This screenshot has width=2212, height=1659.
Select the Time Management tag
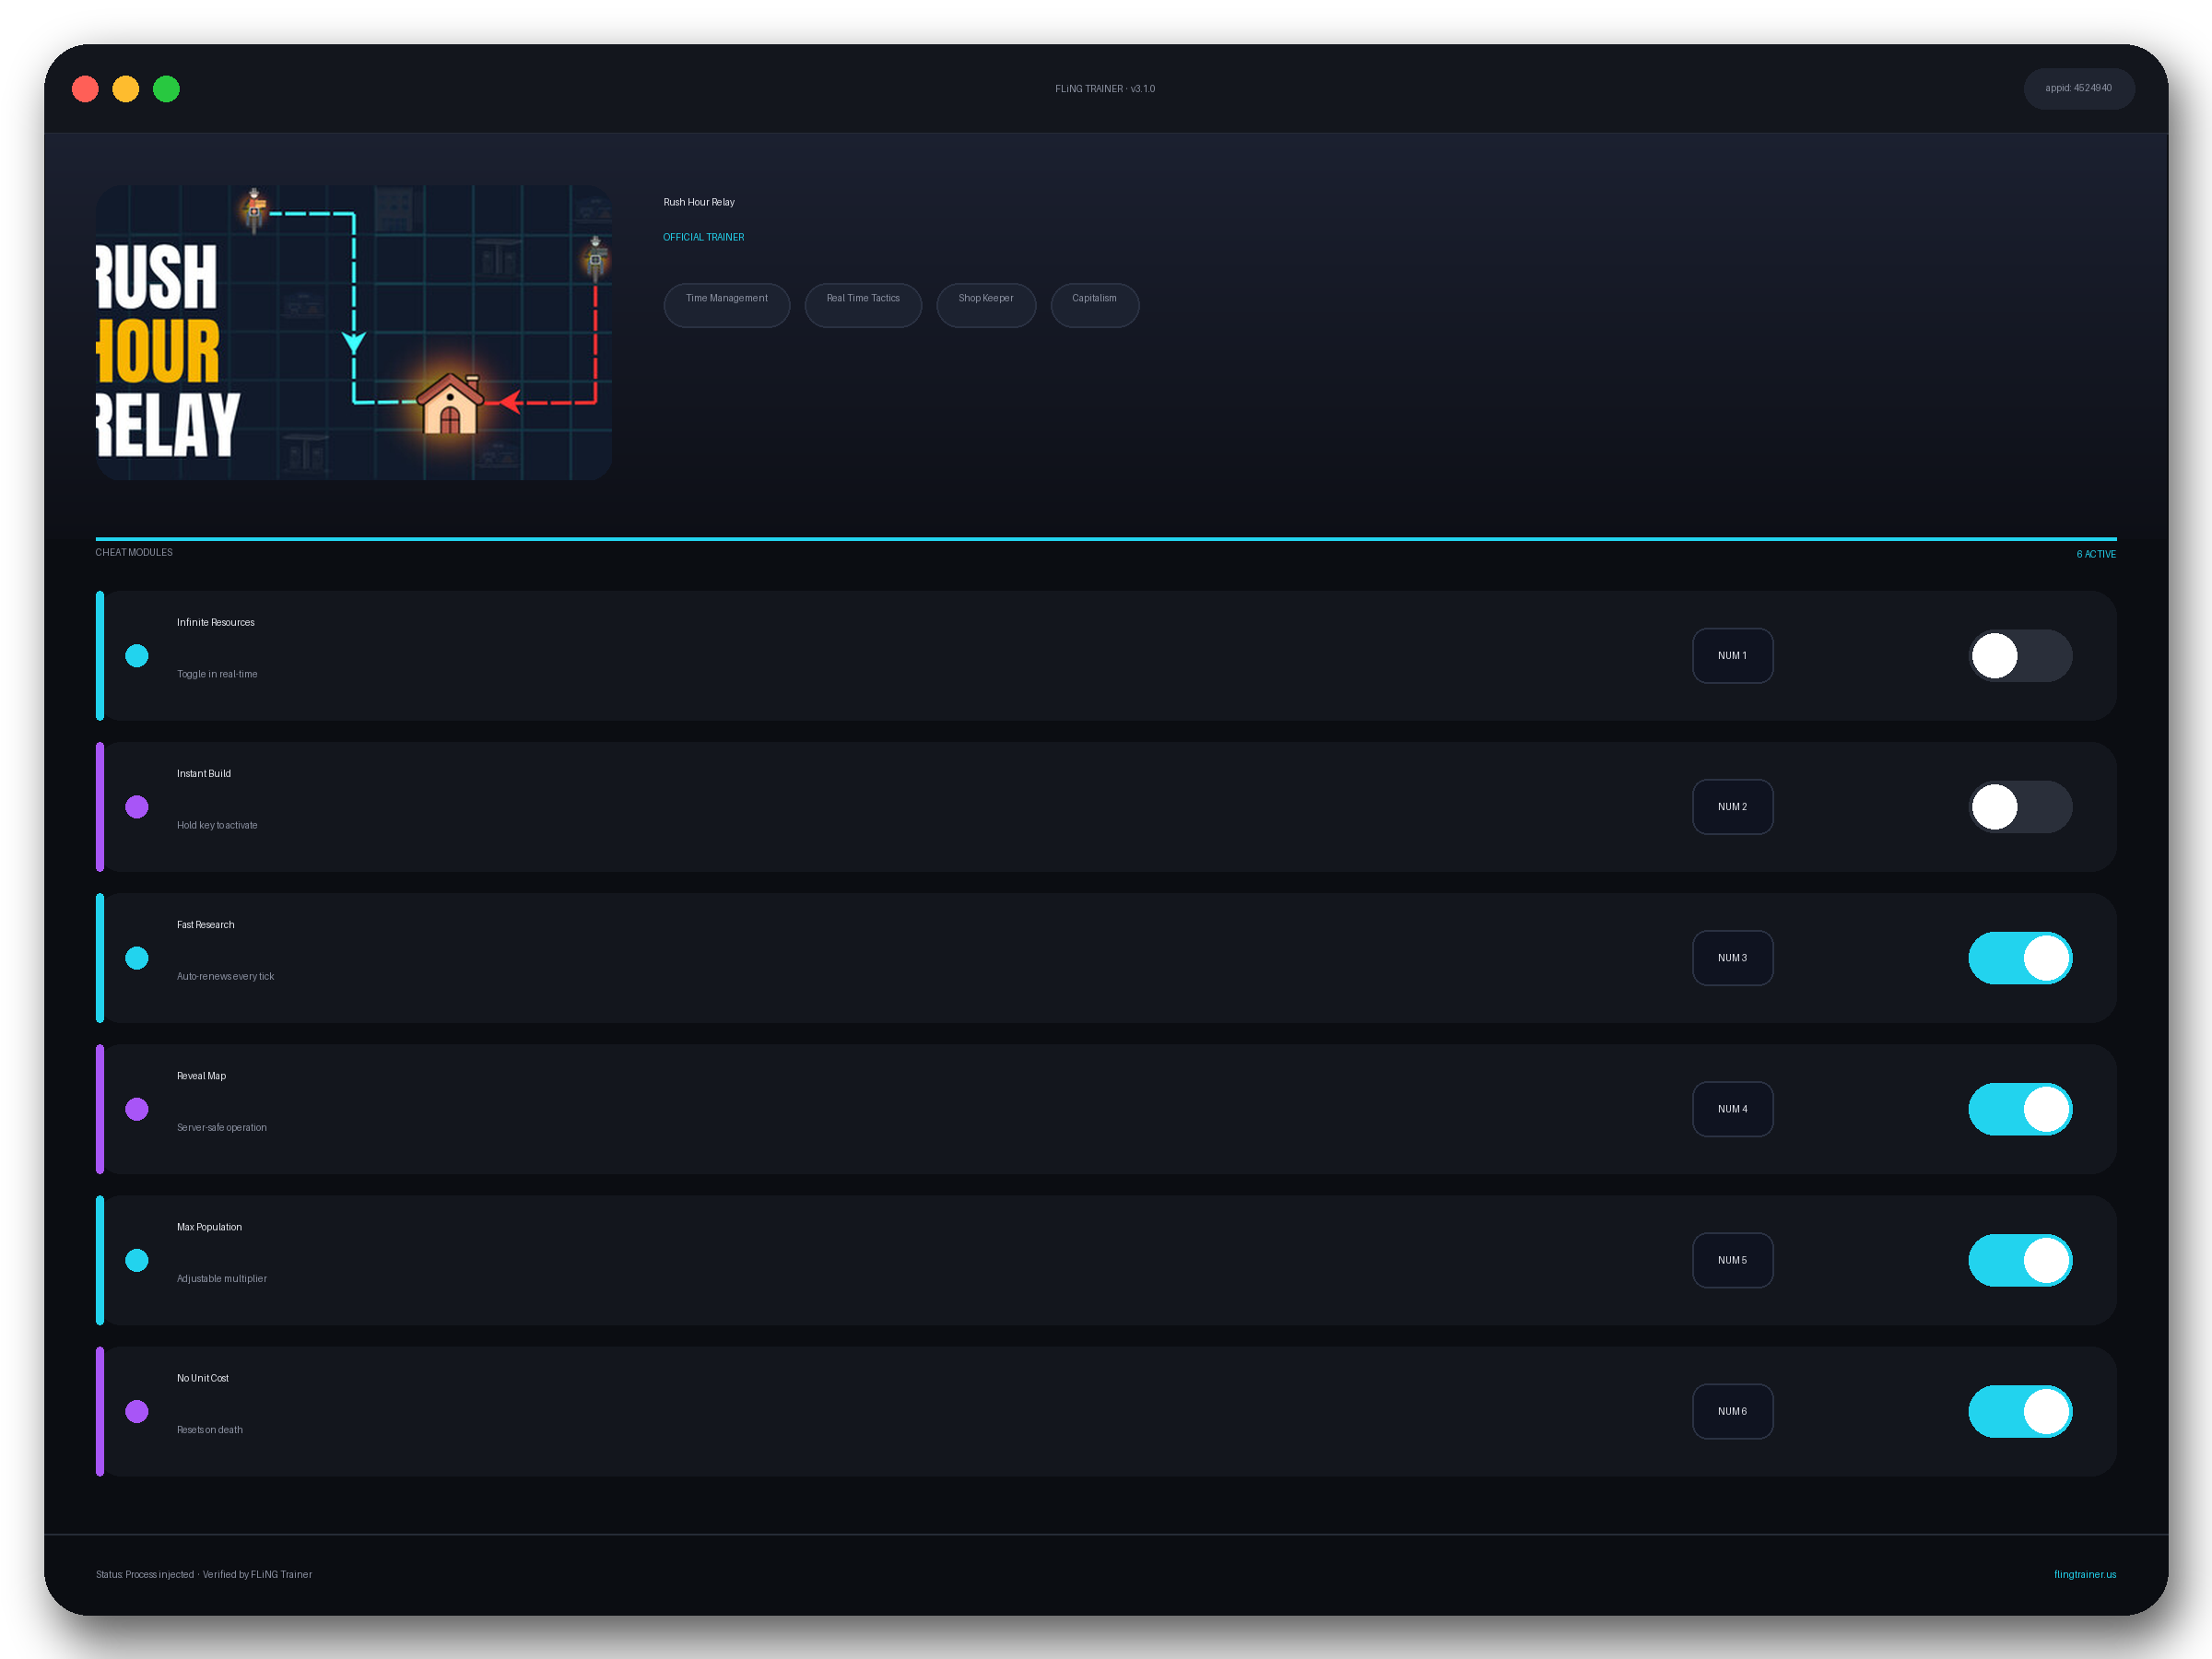(x=727, y=305)
